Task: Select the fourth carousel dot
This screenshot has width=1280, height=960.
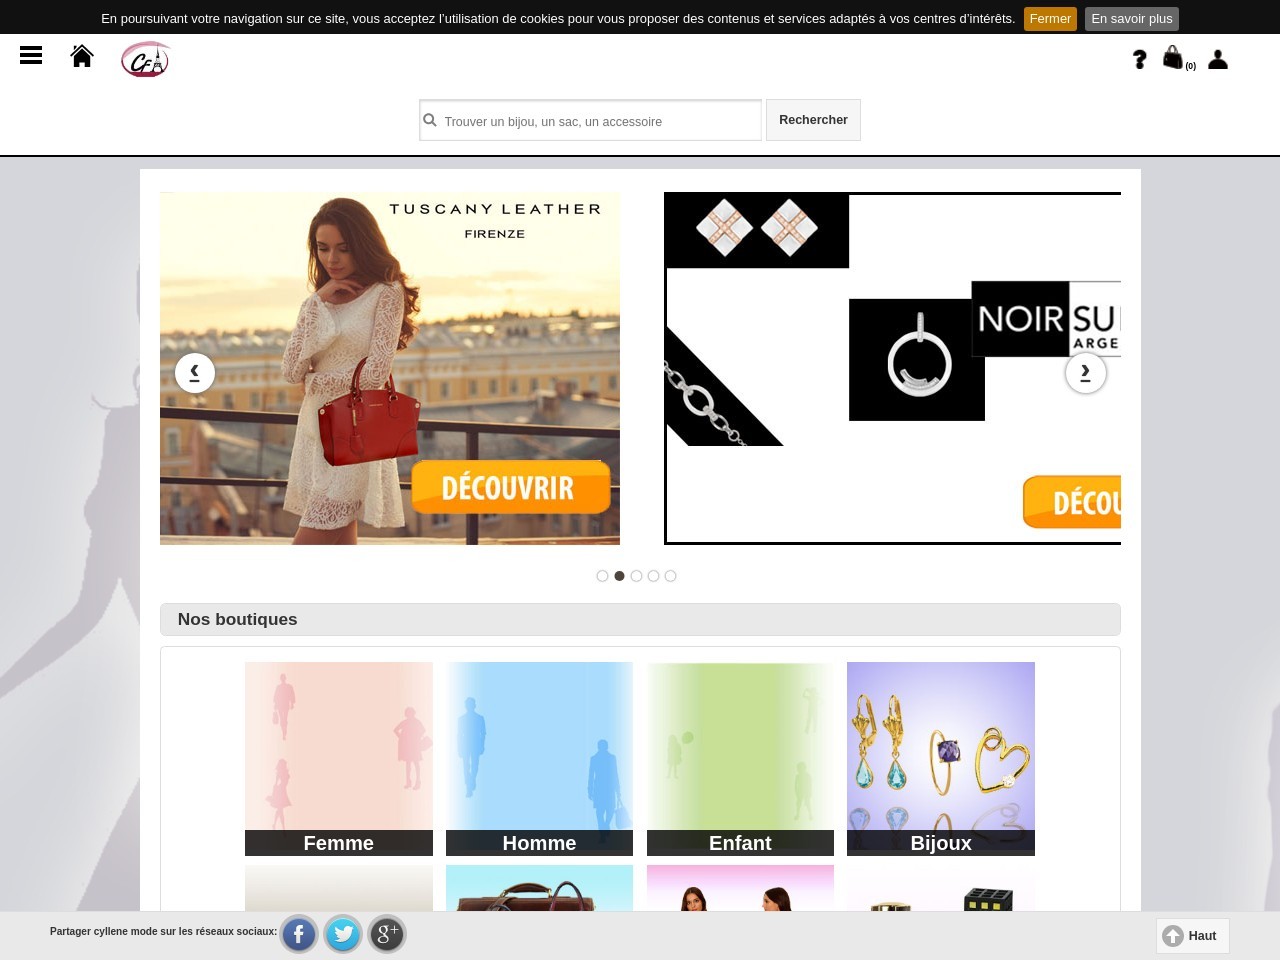Action: pyautogui.click(x=653, y=576)
